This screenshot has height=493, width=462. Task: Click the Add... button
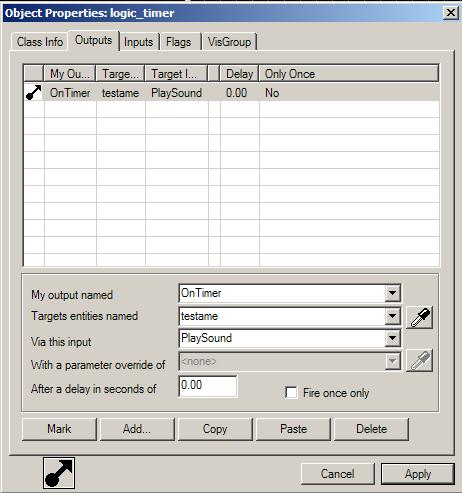pos(137,429)
